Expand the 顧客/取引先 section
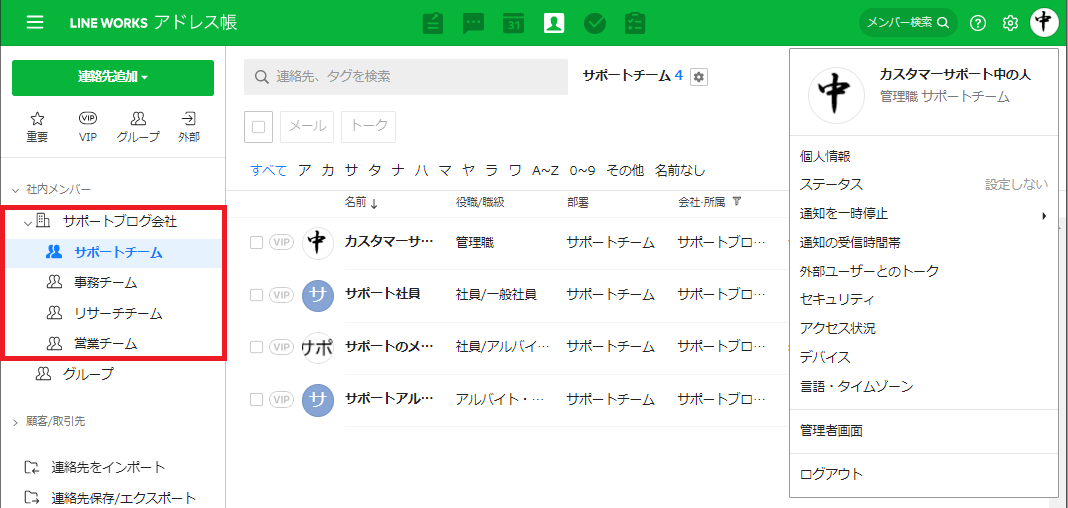The image size is (1068, 508). (15, 422)
